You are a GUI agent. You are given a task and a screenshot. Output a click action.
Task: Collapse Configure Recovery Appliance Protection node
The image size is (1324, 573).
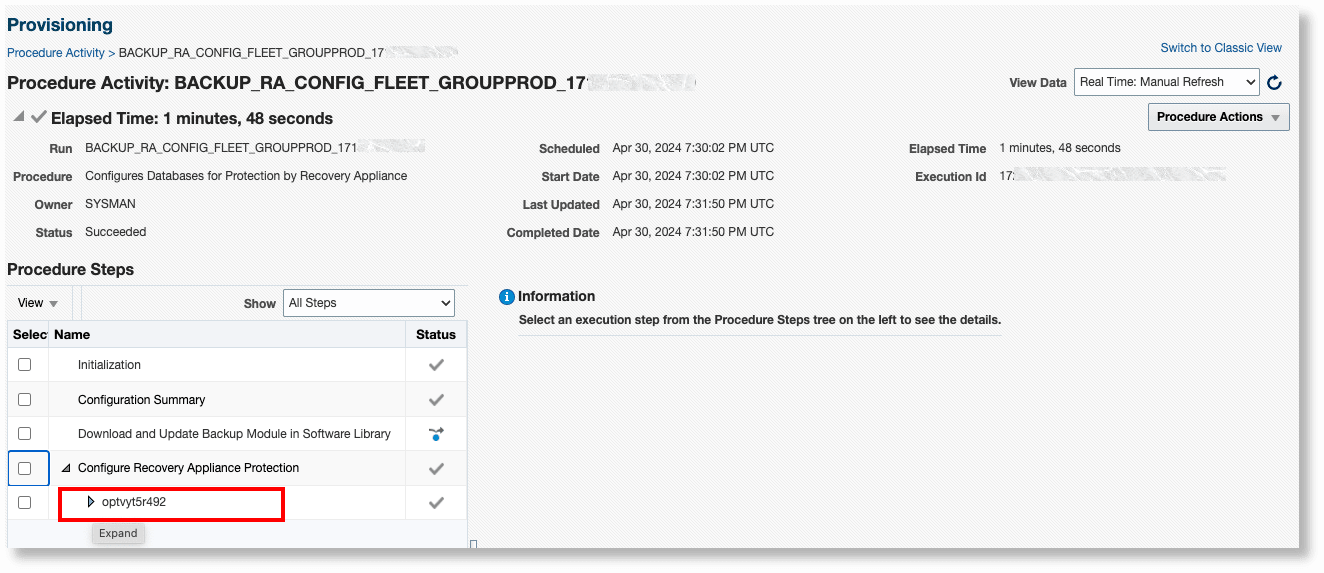pyautogui.click(x=67, y=468)
